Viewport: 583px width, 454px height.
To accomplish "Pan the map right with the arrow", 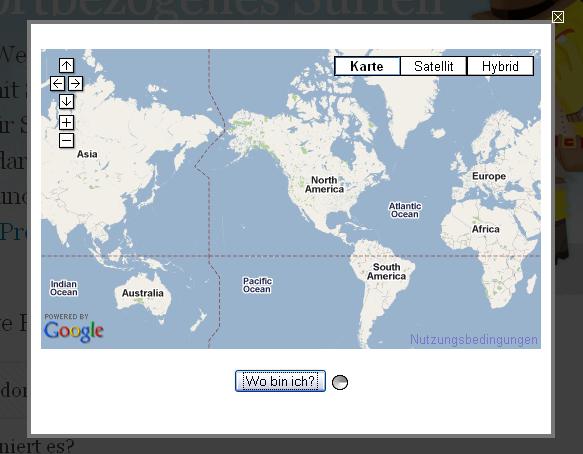I will 75,84.
